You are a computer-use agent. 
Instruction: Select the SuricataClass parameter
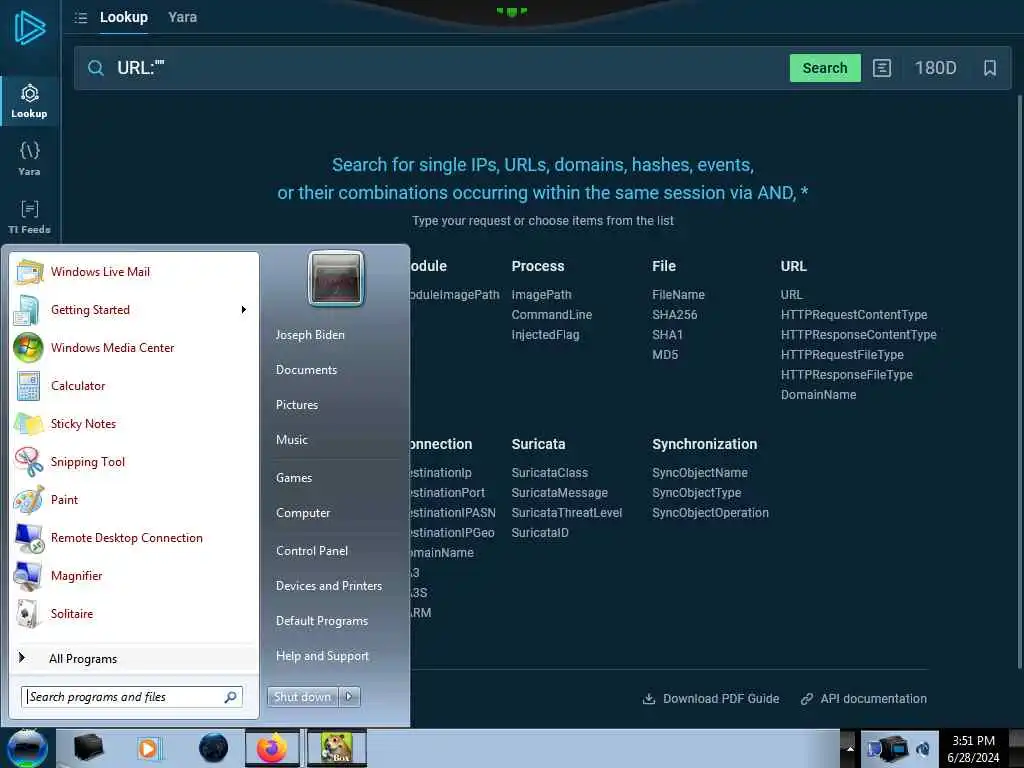(x=550, y=472)
